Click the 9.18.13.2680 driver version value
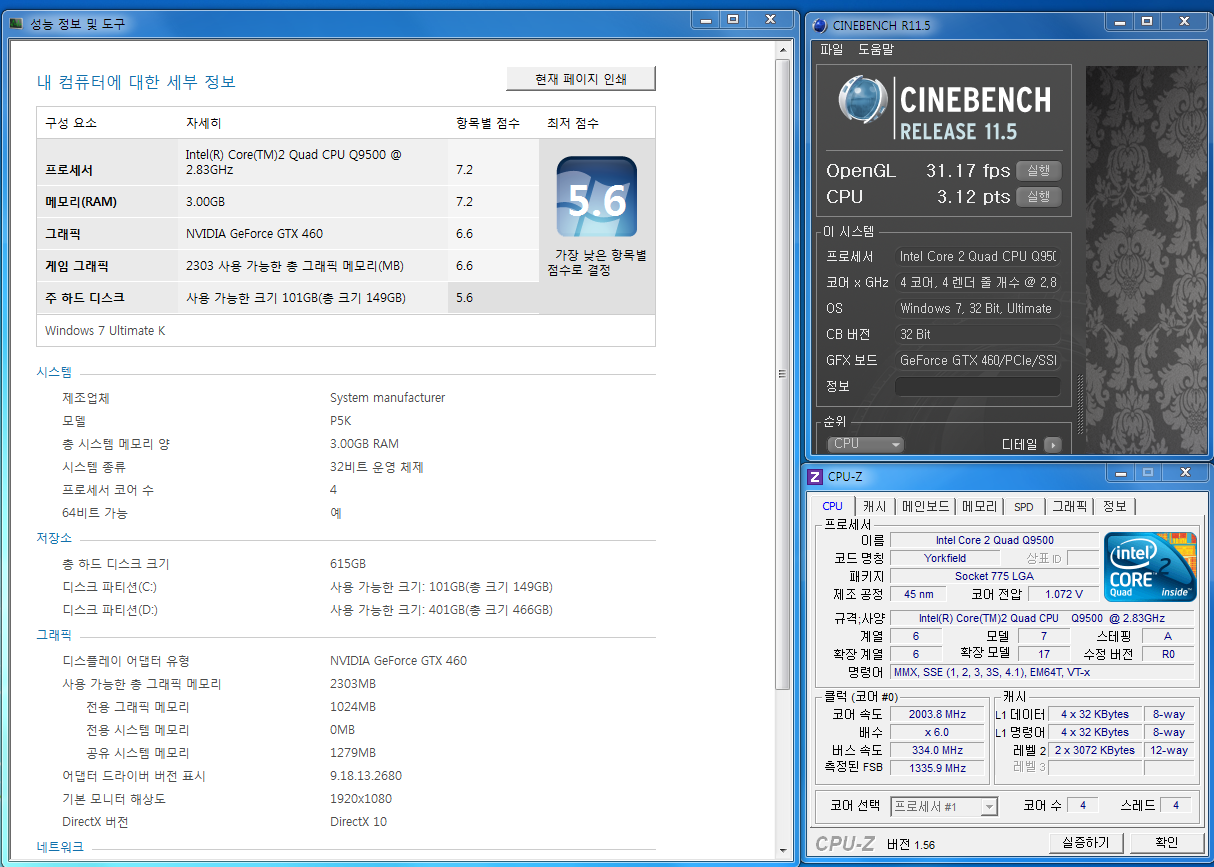The width and height of the screenshot is (1214, 867). coord(366,776)
